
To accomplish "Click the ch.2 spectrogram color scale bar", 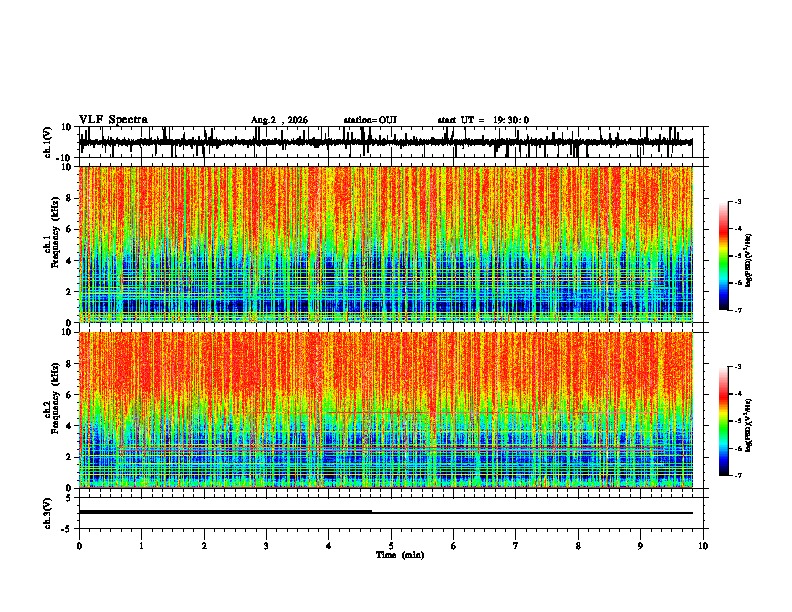I will coord(724,421).
